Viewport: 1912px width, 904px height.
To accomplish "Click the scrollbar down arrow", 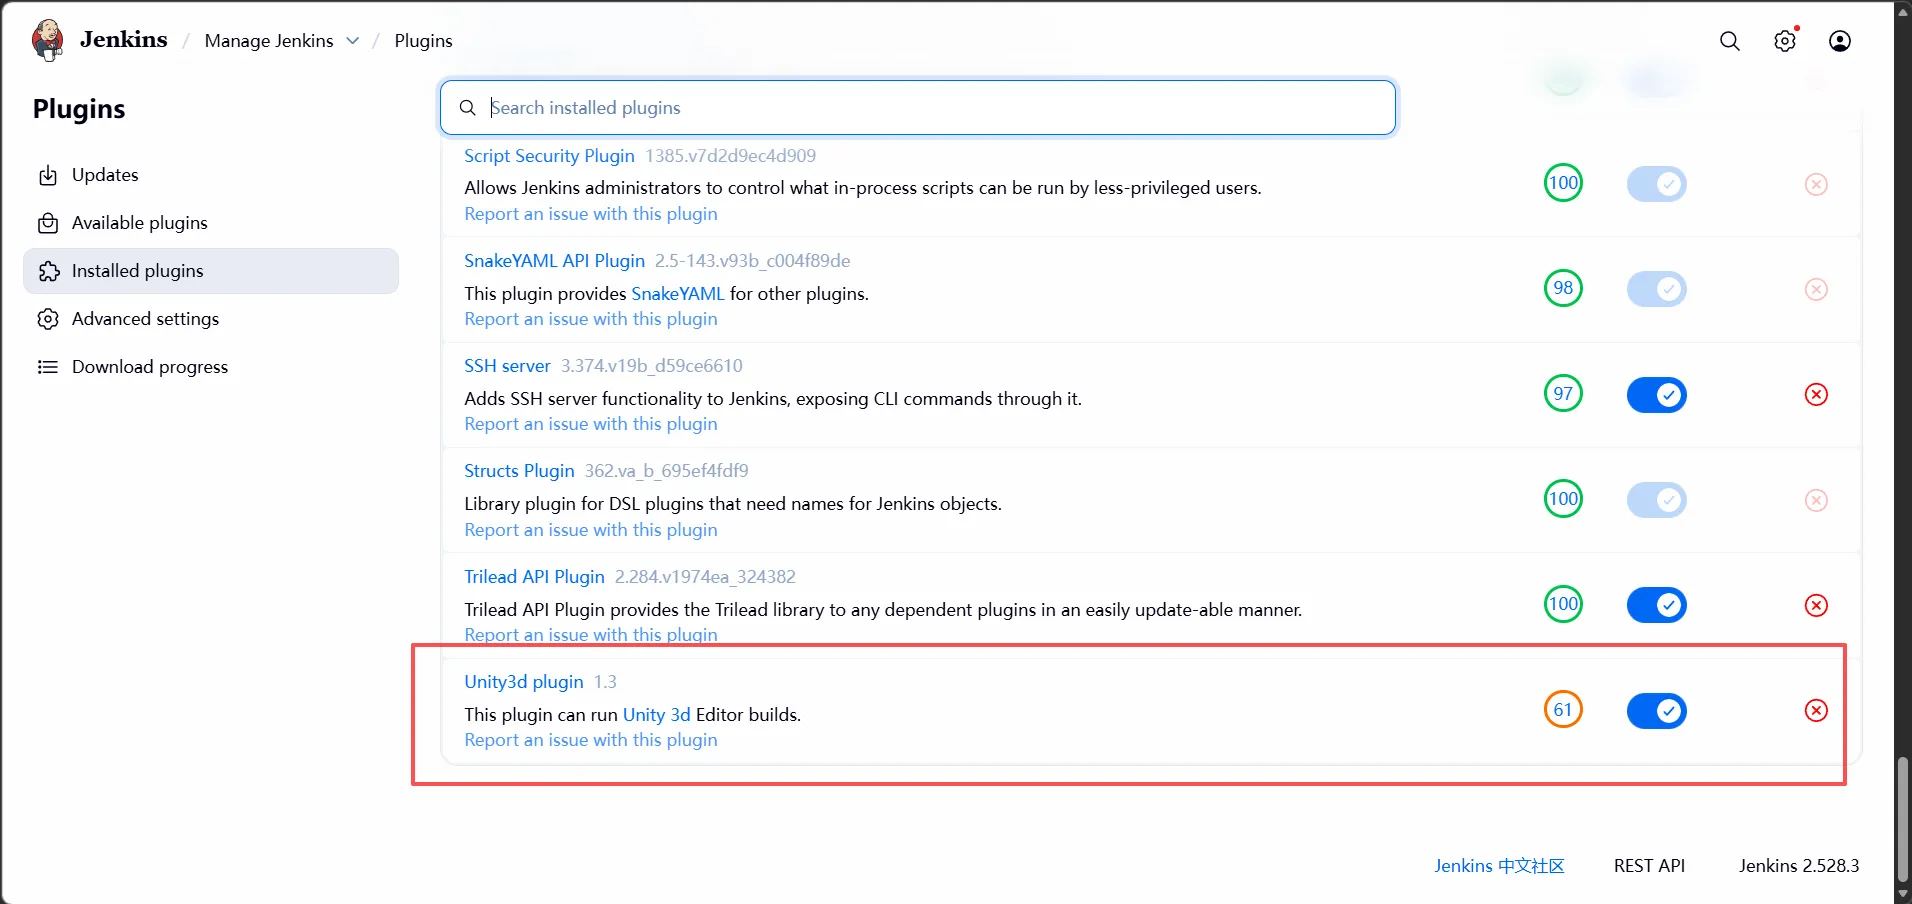I will coord(1902,894).
